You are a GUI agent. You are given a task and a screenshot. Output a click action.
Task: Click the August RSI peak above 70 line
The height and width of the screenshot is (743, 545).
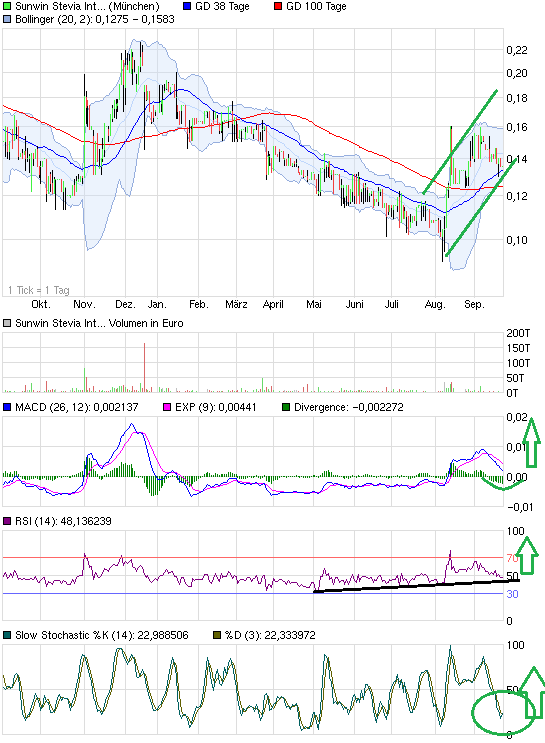click(x=450, y=554)
